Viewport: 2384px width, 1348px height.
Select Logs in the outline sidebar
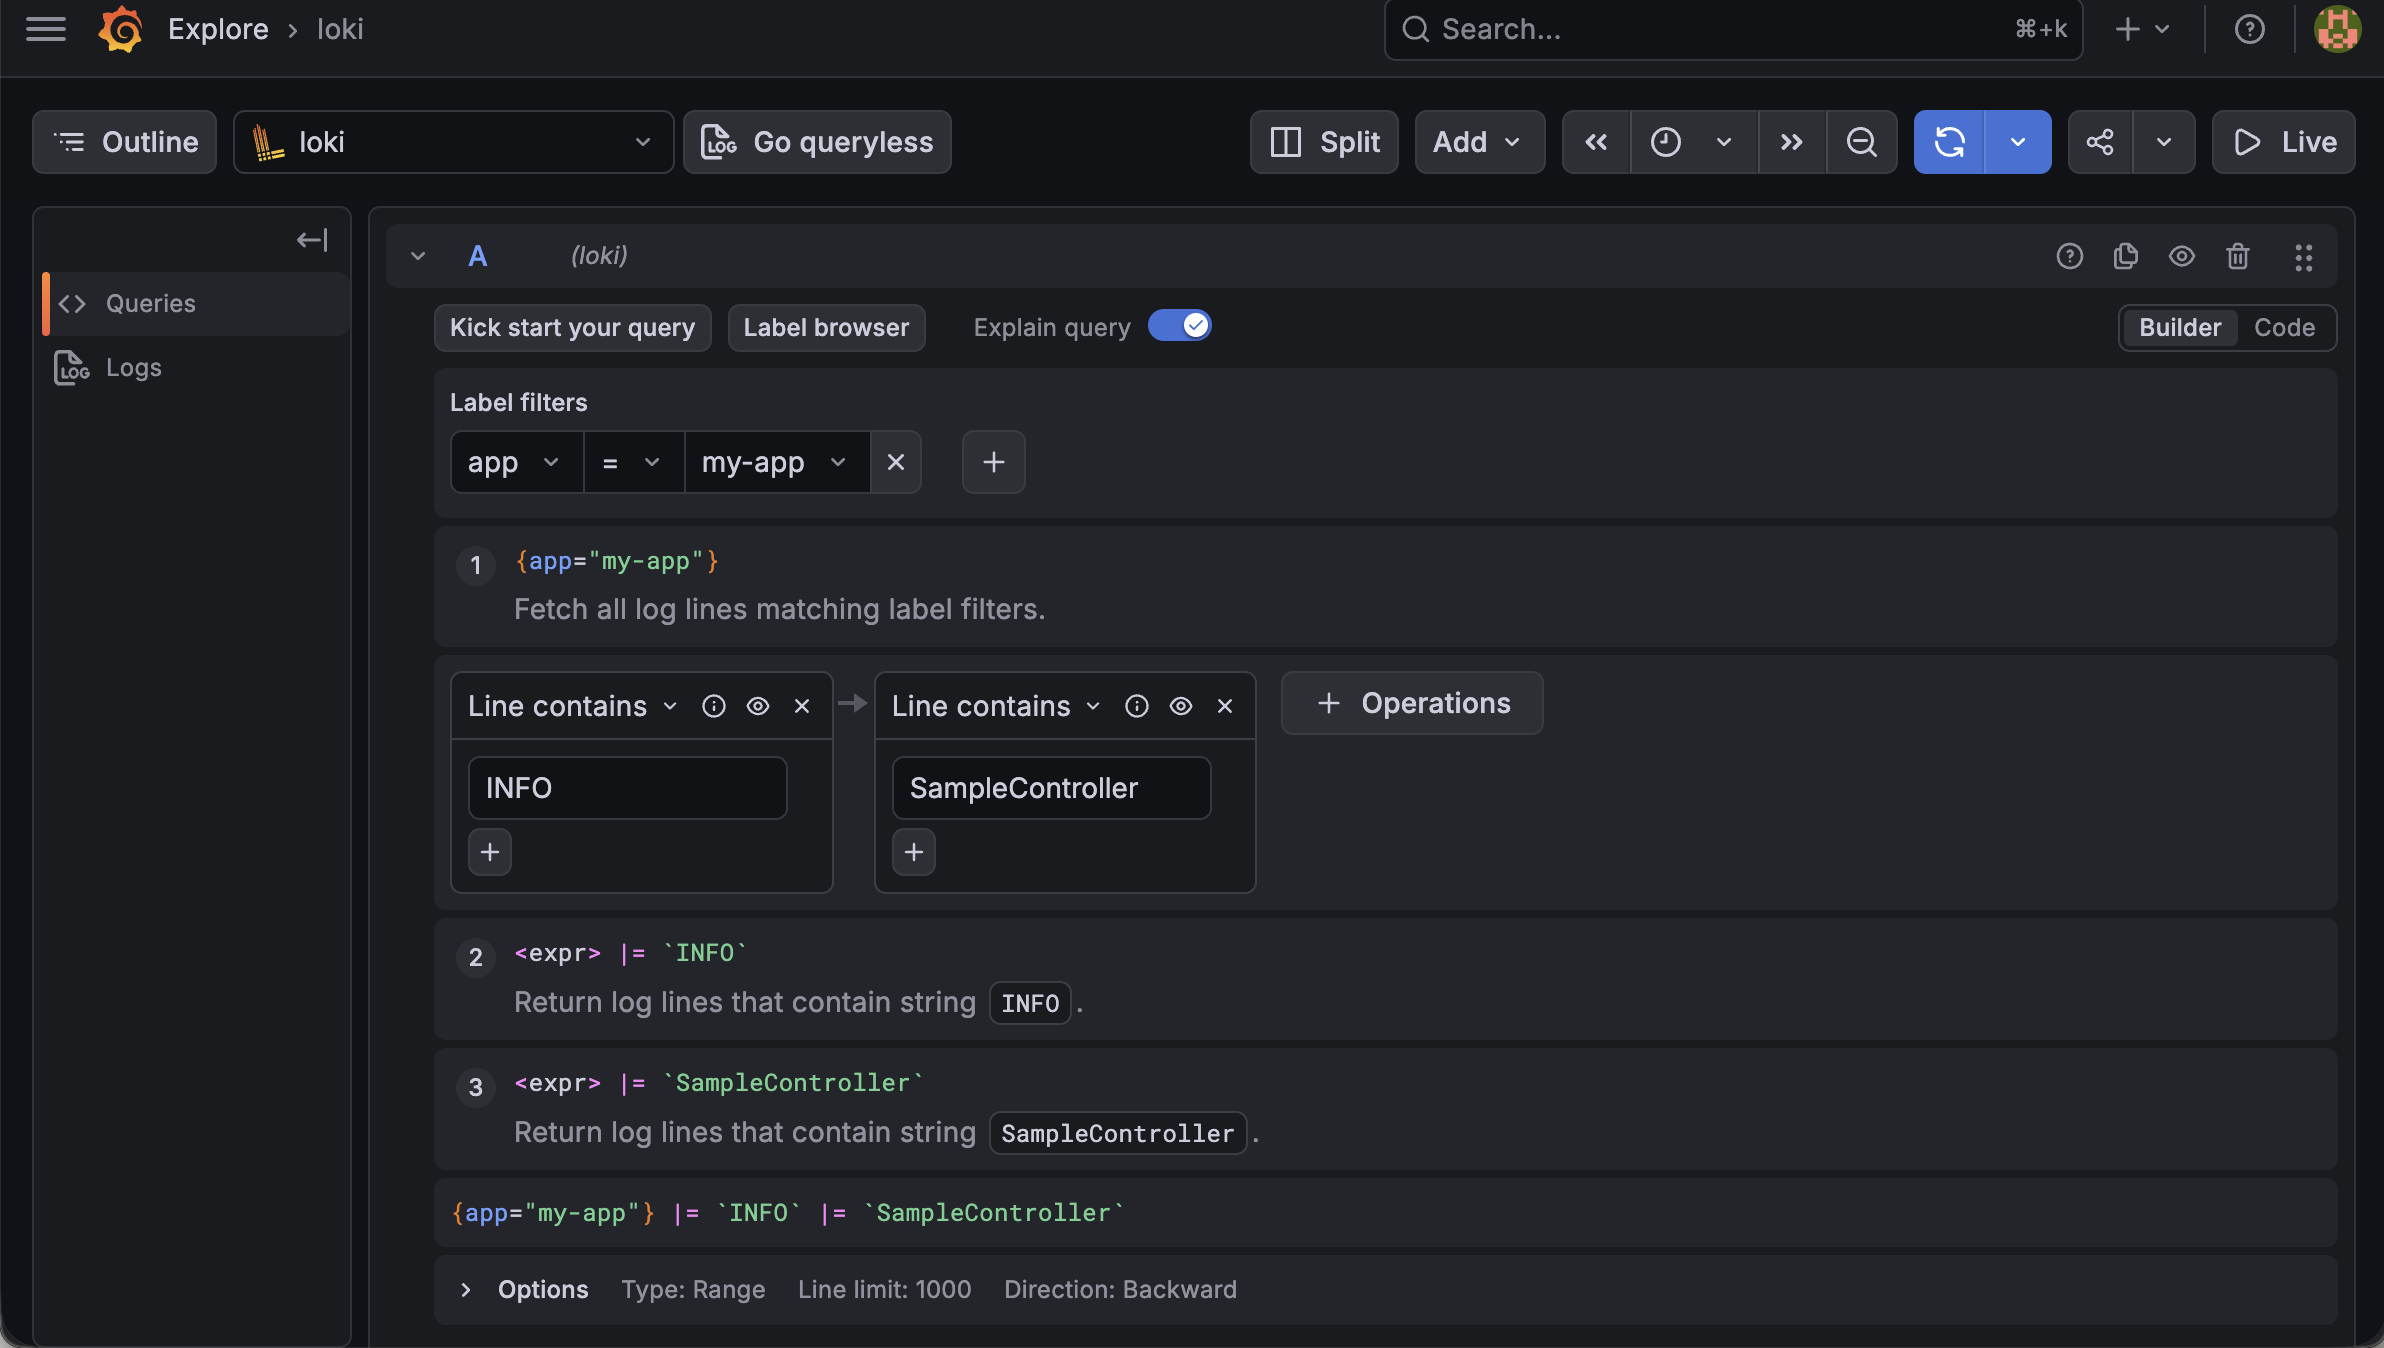click(x=197, y=367)
